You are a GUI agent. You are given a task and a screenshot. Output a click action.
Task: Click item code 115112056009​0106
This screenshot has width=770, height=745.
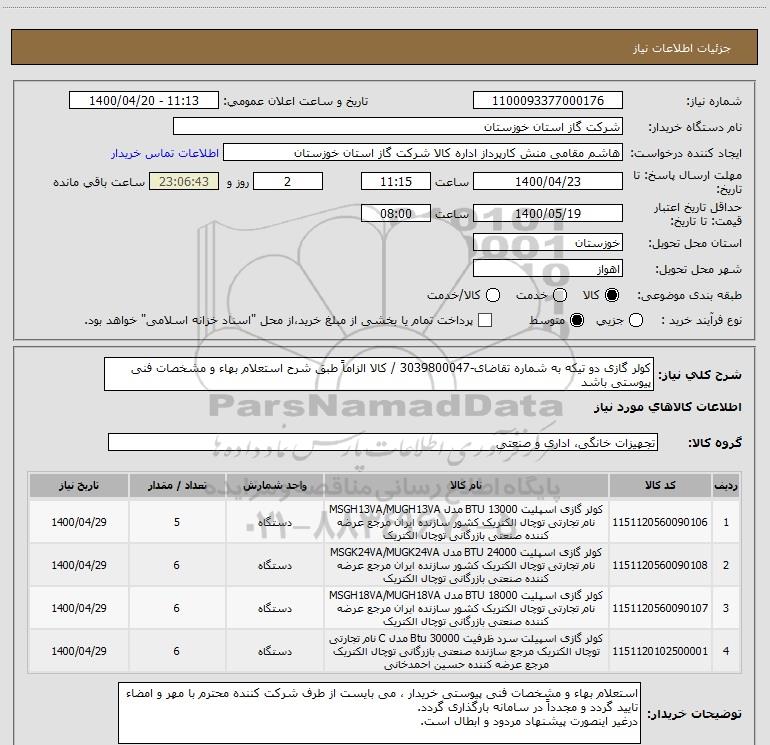pos(660,522)
